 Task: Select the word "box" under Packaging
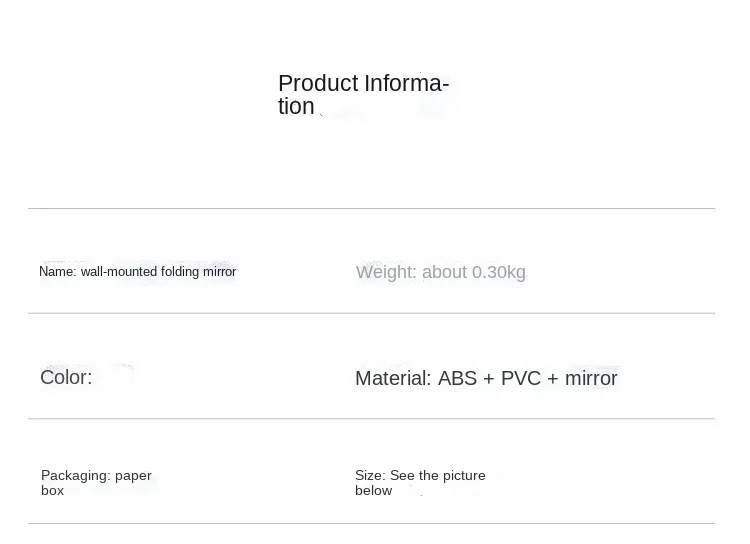[52, 491]
